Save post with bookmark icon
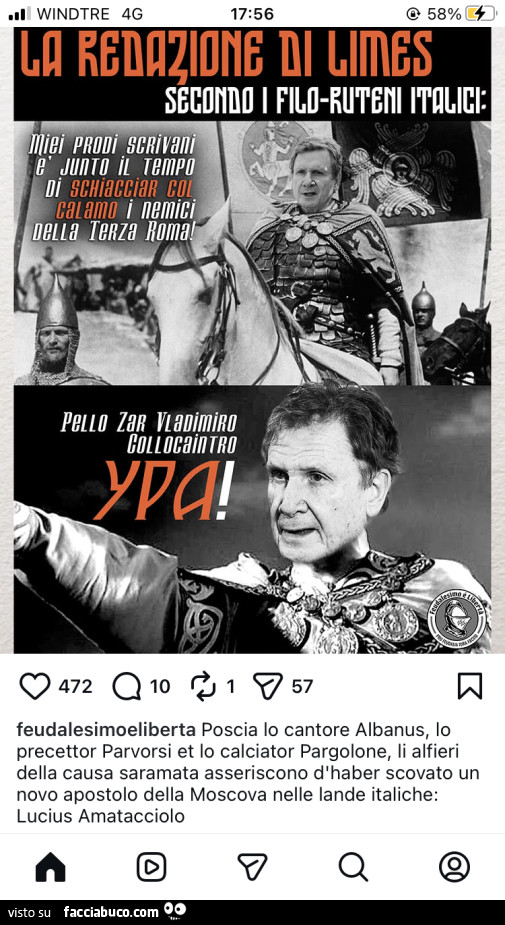The width and height of the screenshot is (505, 925). [470, 686]
